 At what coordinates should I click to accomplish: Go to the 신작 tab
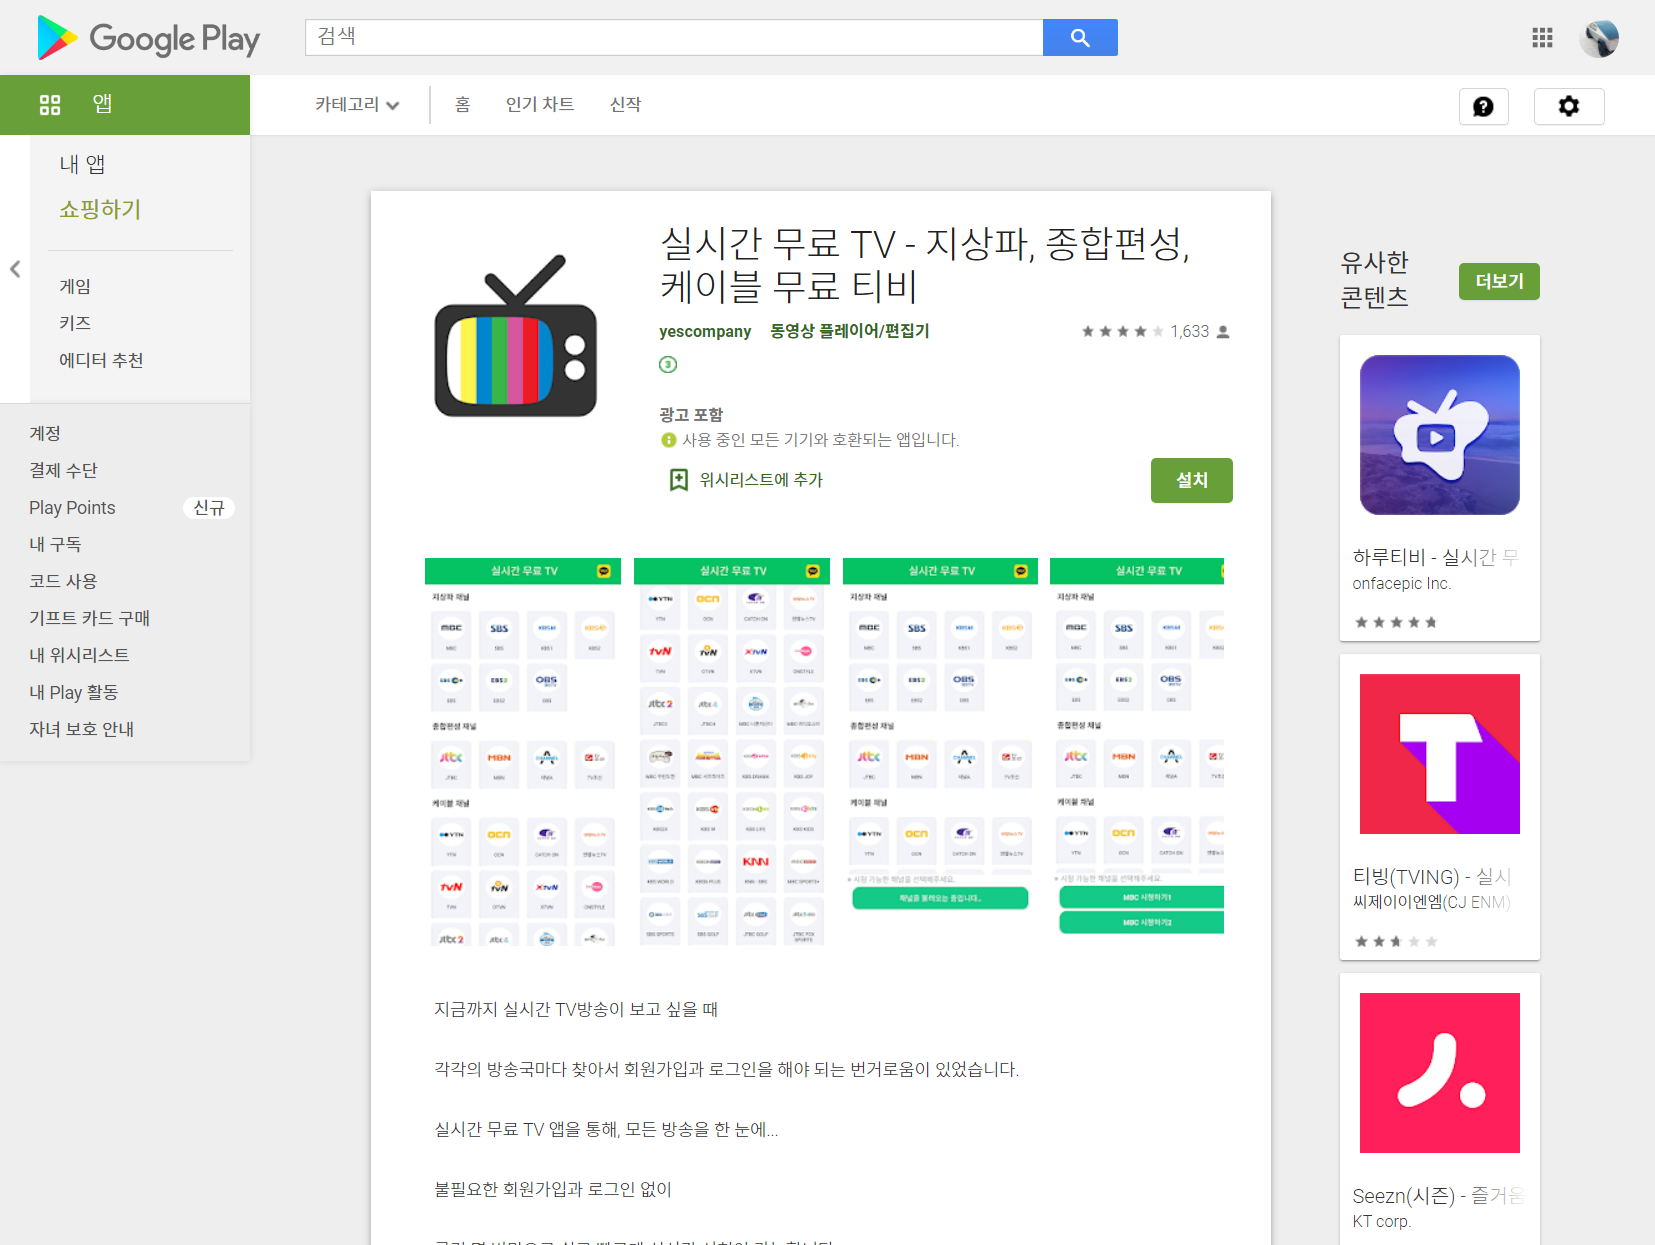pyautogui.click(x=625, y=104)
